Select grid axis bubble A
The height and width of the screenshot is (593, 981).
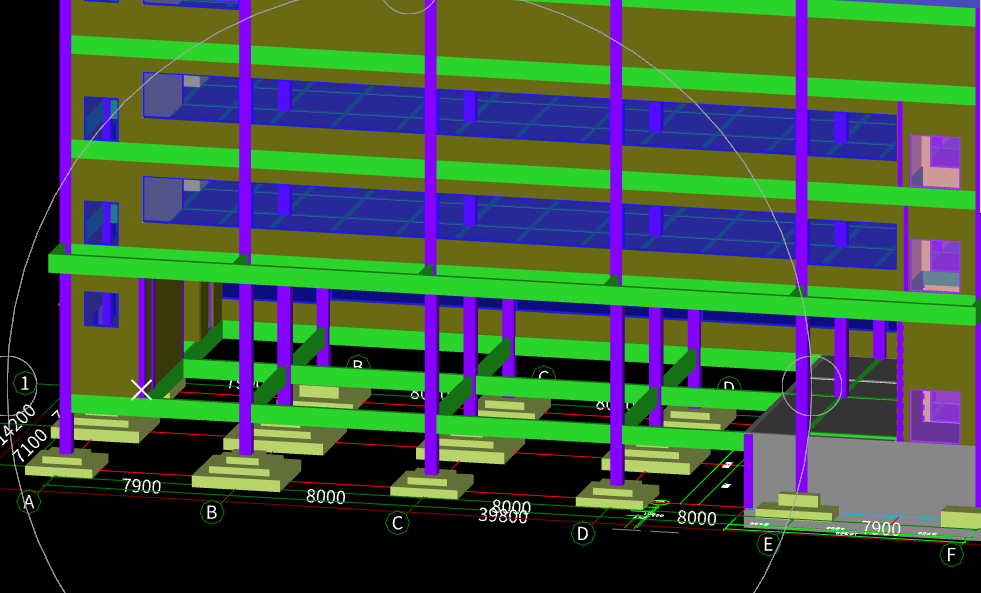click(28, 502)
